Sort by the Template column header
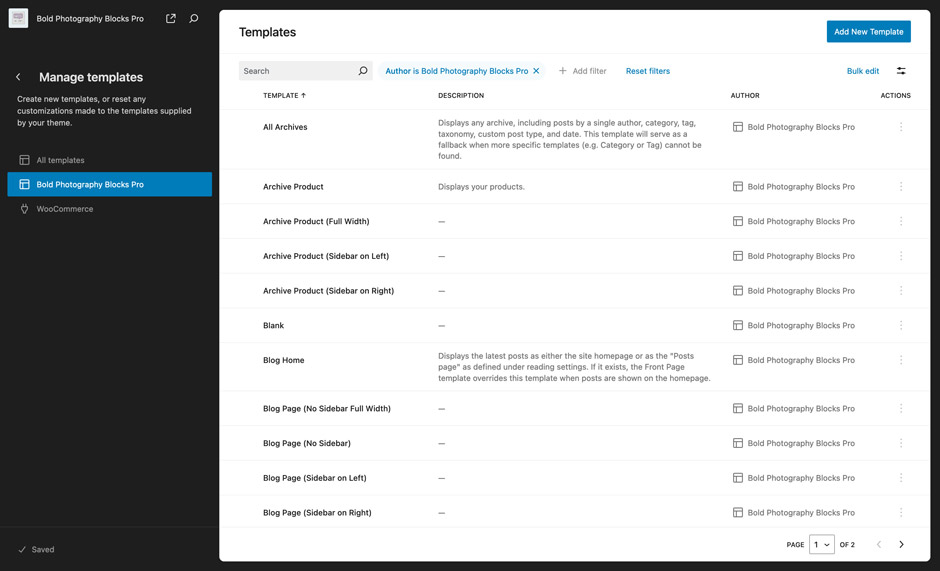Viewport: 940px width, 571px height. pos(284,96)
